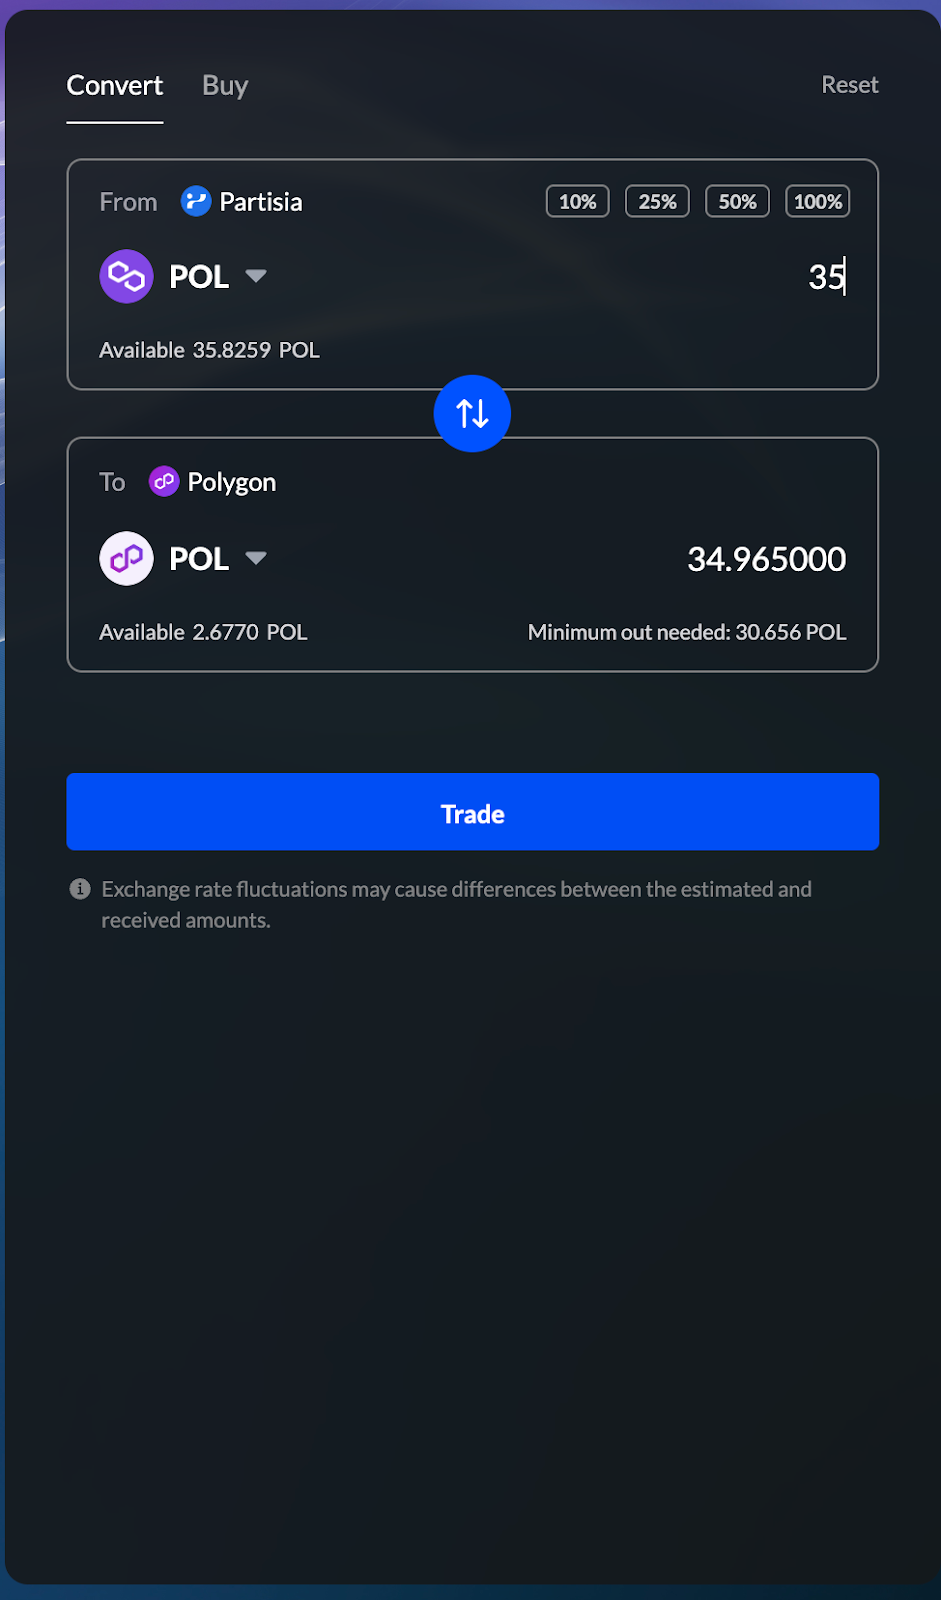Select the 50% amount preset
Image resolution: width=941 pixels, height=1600 pixels.
[x=737, y=201]
